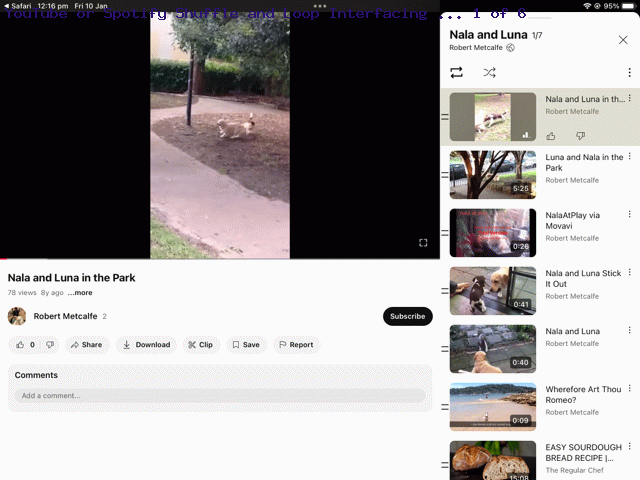Grab reorder handle of NalaAtPlay via Movavi

tap(445, 233)
